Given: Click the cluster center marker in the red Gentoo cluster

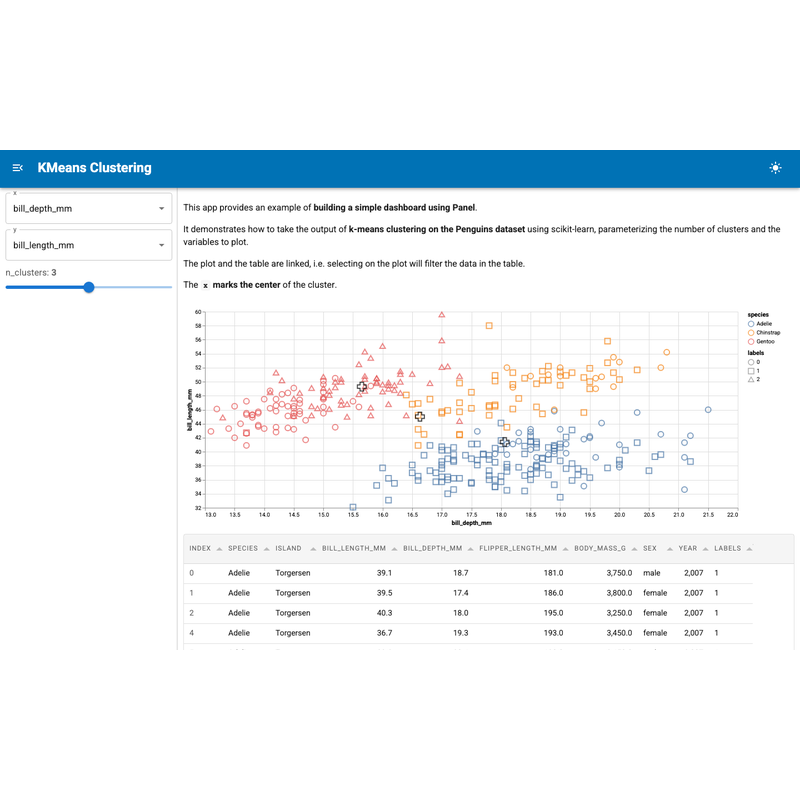Looking at the screenshot, I should point(362,387).
